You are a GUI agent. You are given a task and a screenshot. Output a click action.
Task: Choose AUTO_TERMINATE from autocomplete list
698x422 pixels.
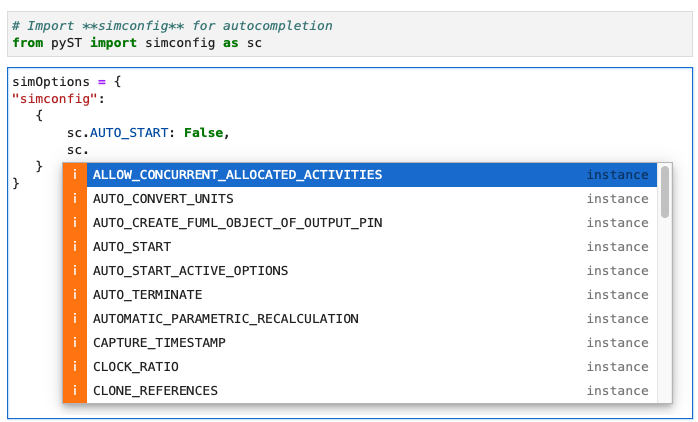[147, 295]
